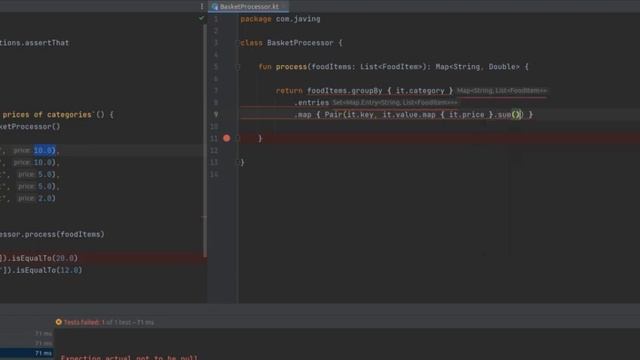Viewport: 640px width, 360px height.
Task: Click 'it.value.map' on line 9
Action: (409, 115)
